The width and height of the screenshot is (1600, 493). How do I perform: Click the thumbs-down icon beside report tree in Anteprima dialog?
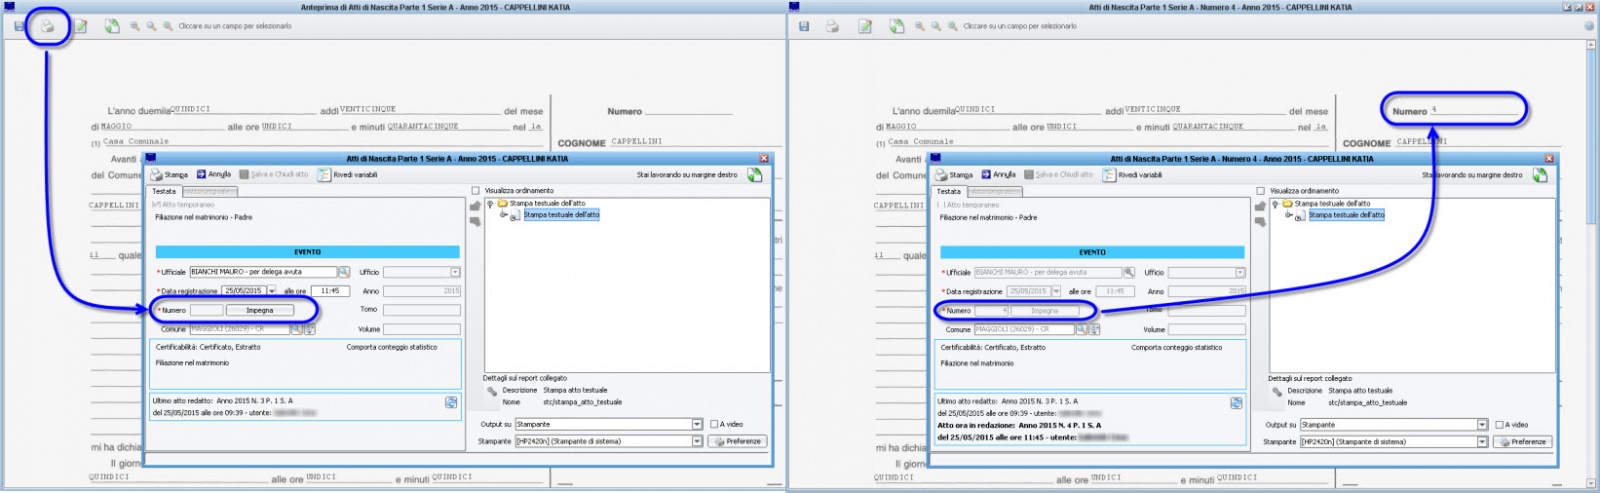[475, 222]
